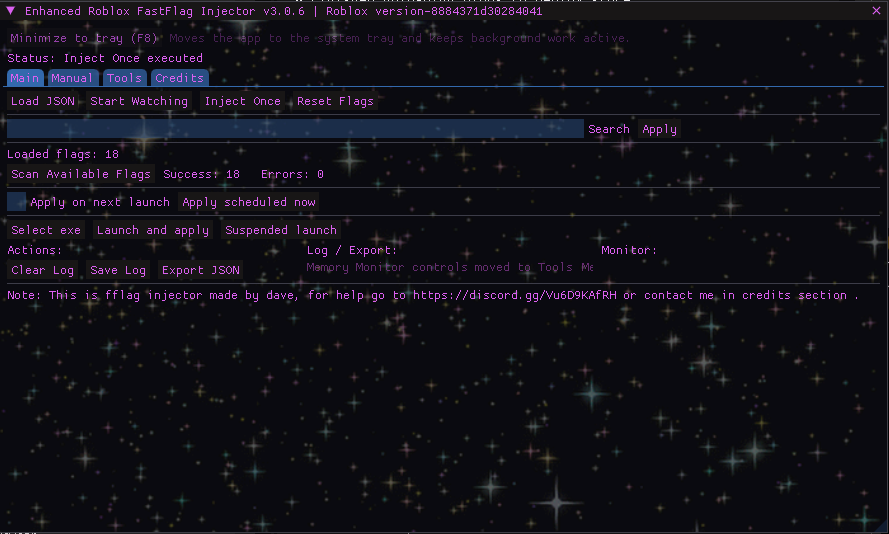Click the window title bar text
Viewport: 889px width, 534px height.
coord(283,11)
